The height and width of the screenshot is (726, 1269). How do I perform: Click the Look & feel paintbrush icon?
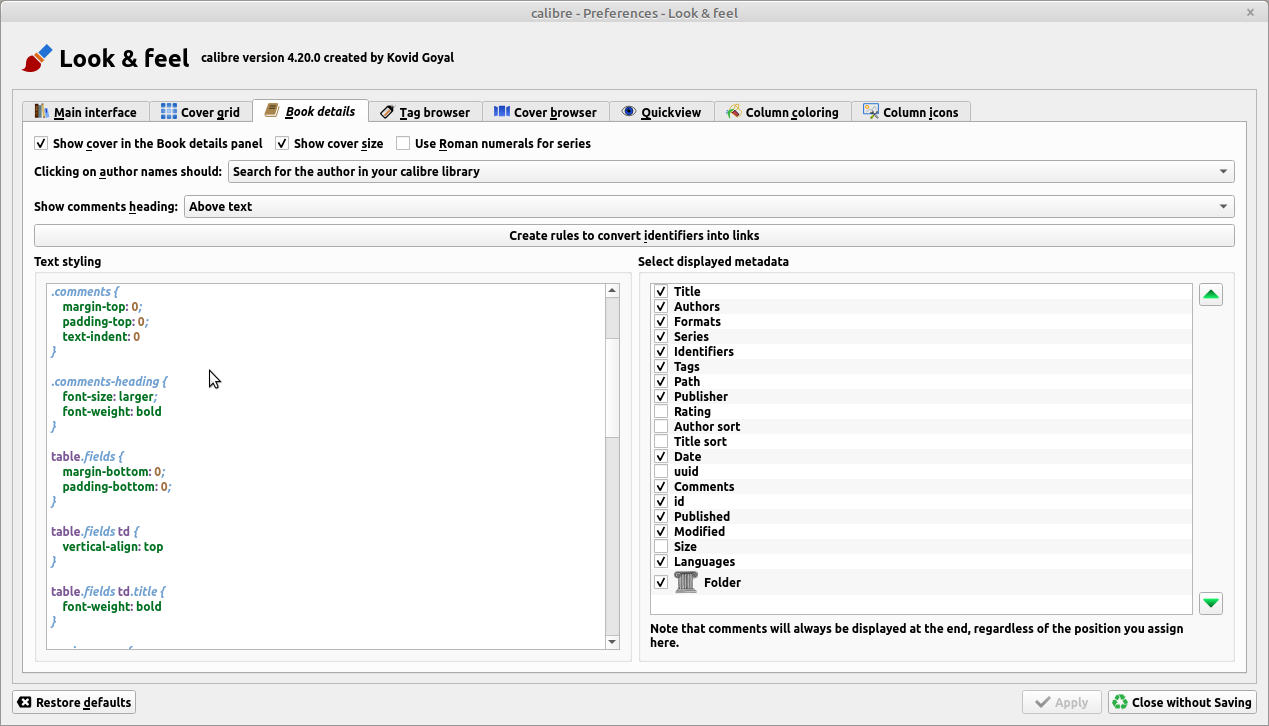(37, 58)
